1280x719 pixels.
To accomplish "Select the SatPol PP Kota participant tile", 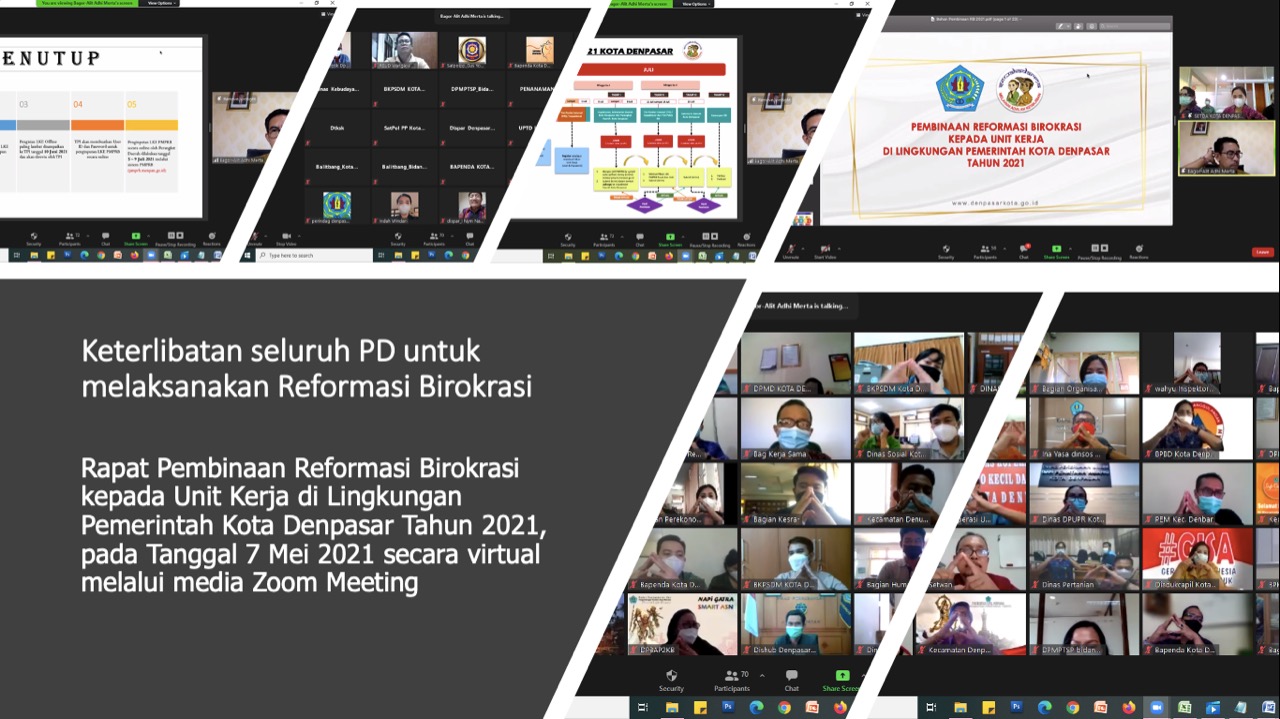I will 404,128.
